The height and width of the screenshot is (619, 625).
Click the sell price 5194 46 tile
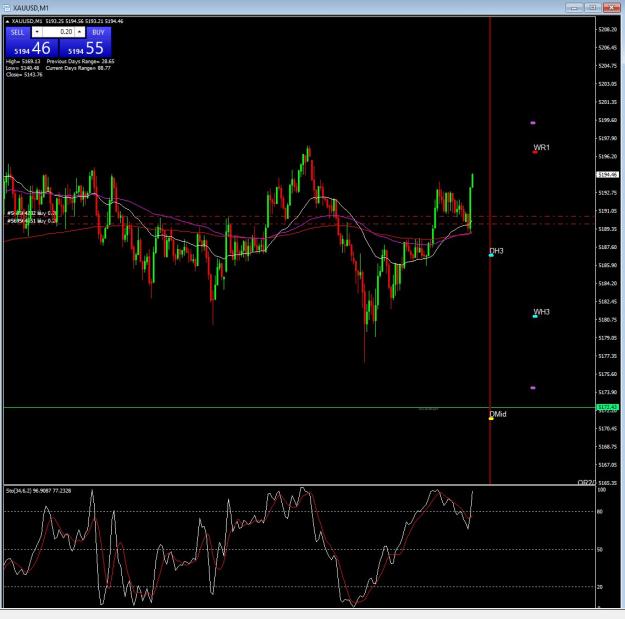coord(32,48)
